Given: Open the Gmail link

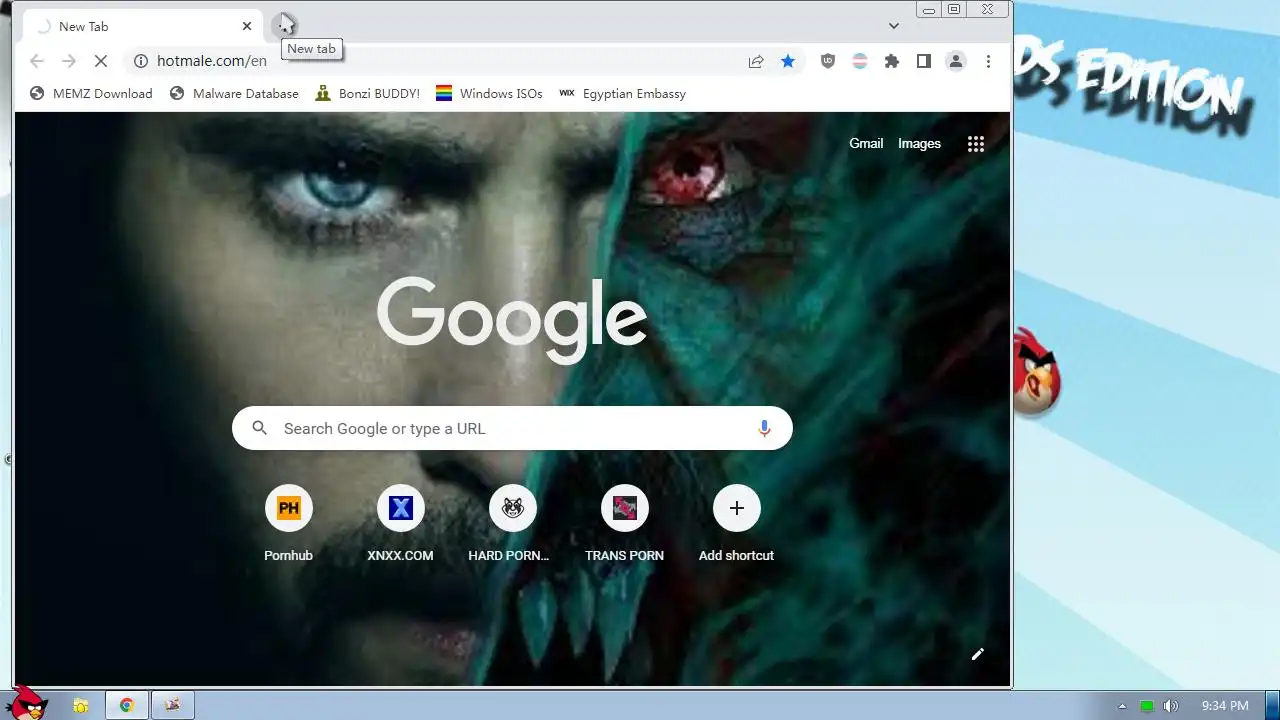Looking at the screenshot, I should tap(866, 143).
